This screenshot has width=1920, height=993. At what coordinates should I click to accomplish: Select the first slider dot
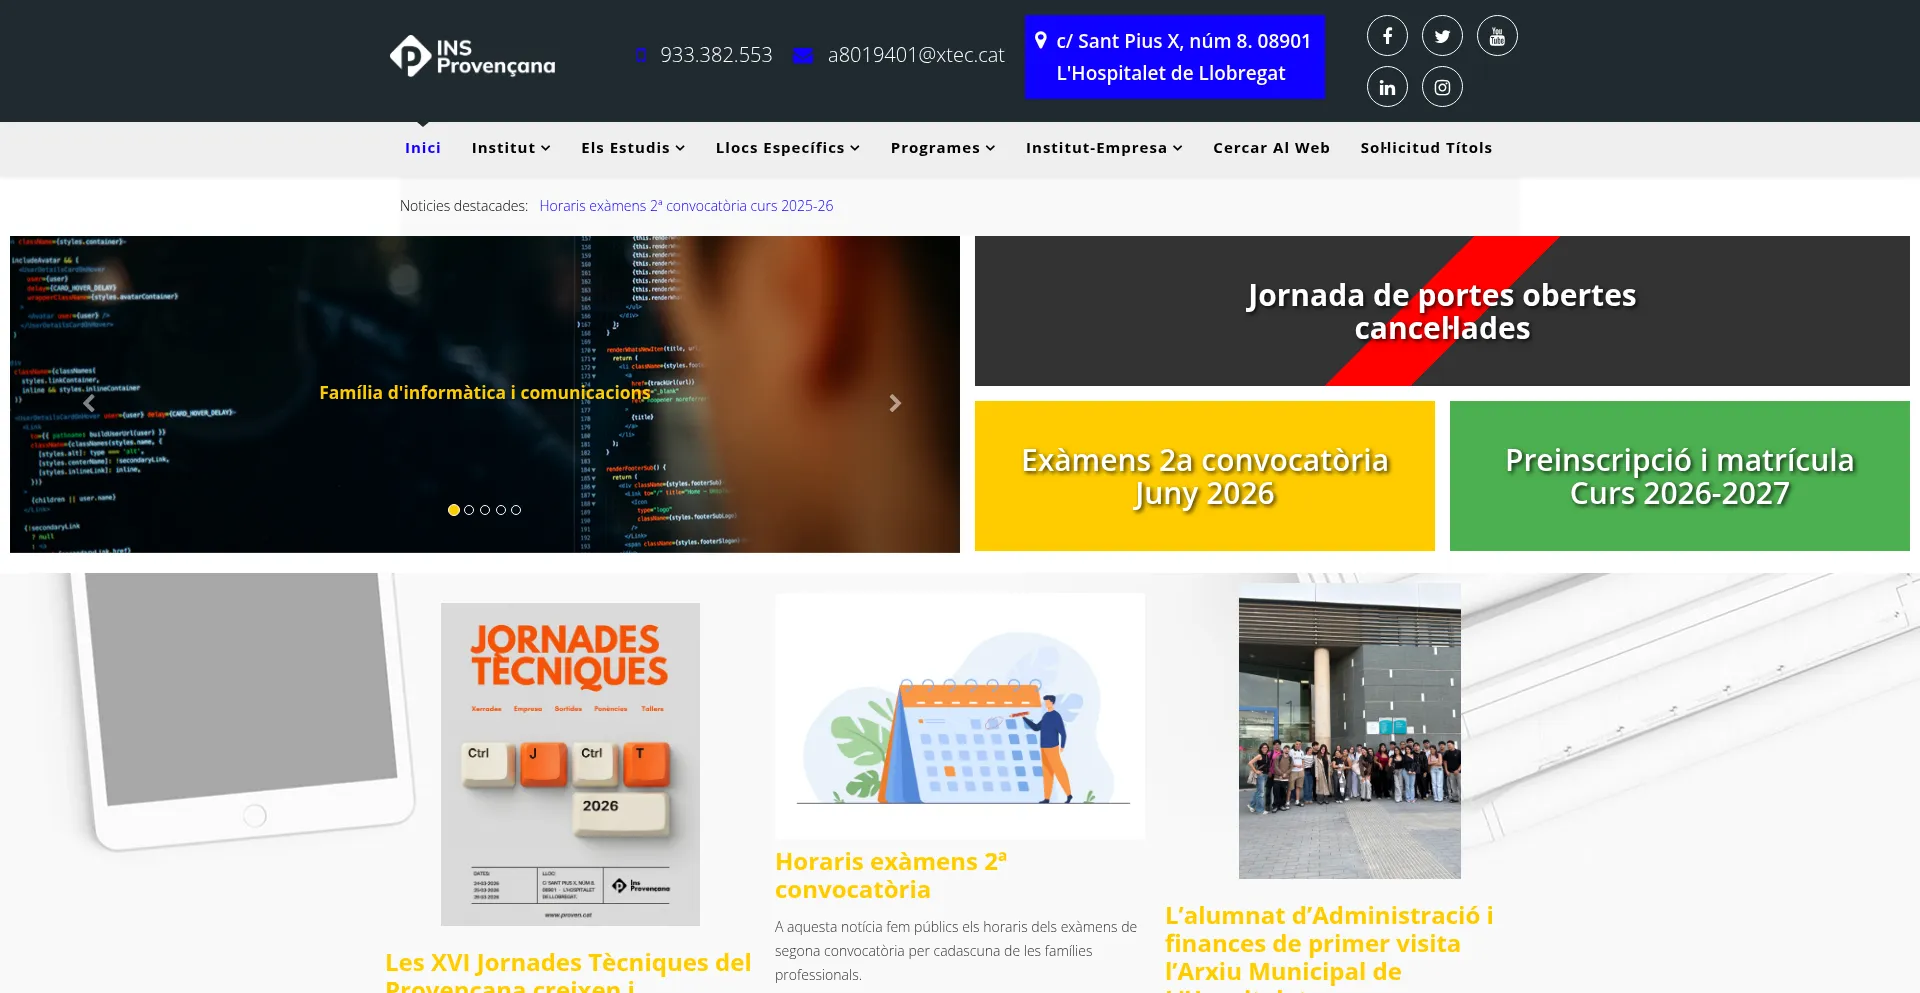pos(454,510)
